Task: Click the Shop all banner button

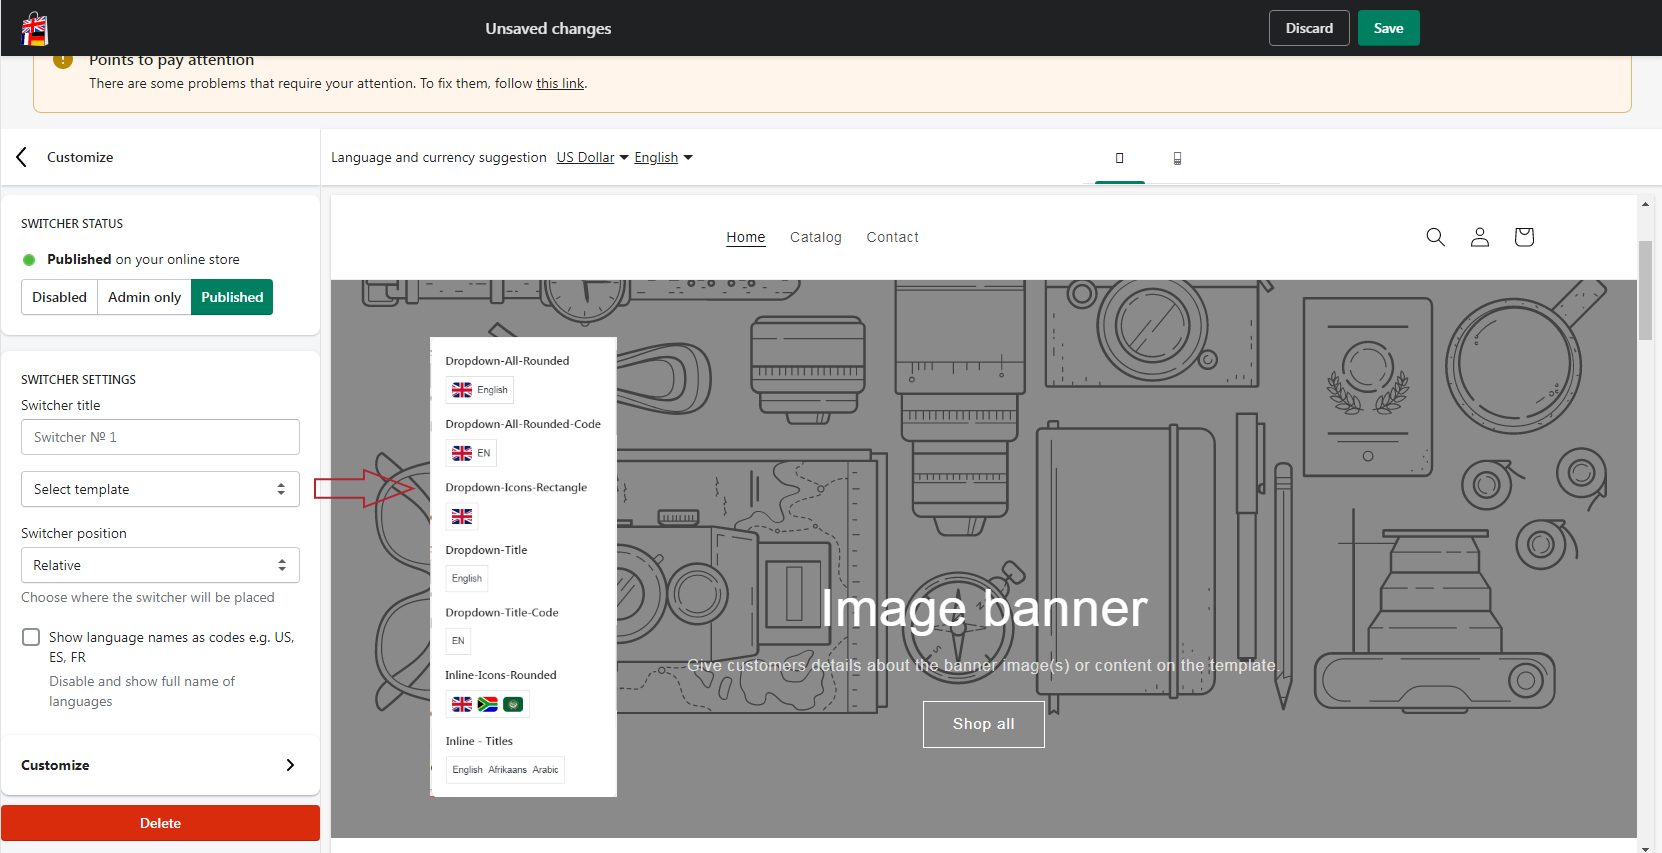Action: (984, 724)
